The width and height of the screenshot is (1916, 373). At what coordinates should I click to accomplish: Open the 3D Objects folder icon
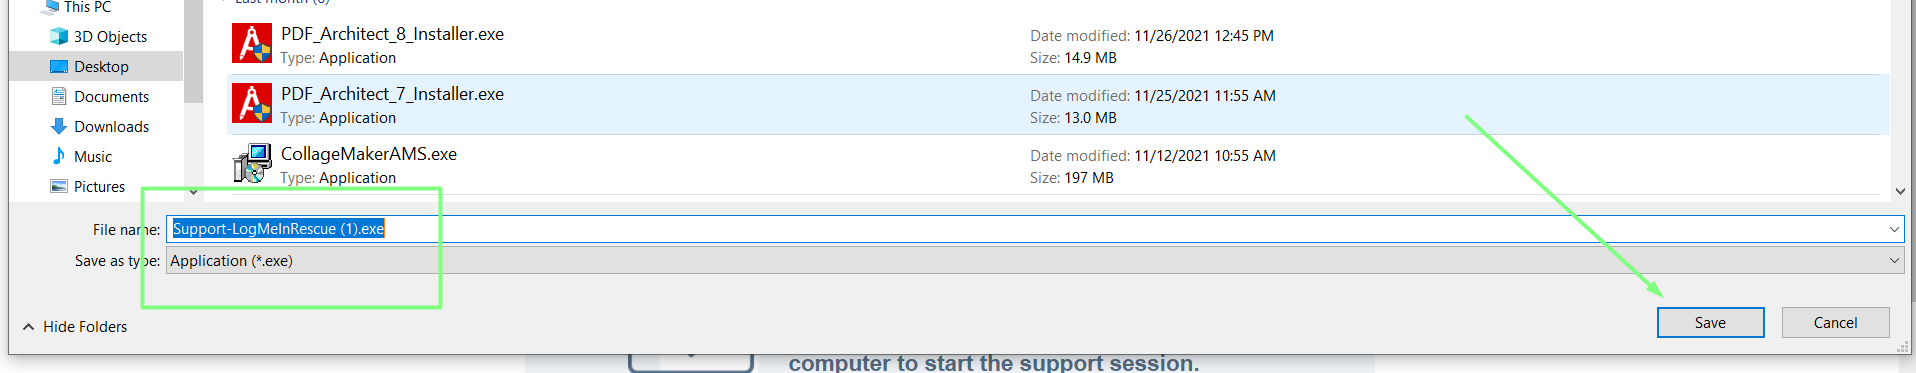click(x=59, y=36)
